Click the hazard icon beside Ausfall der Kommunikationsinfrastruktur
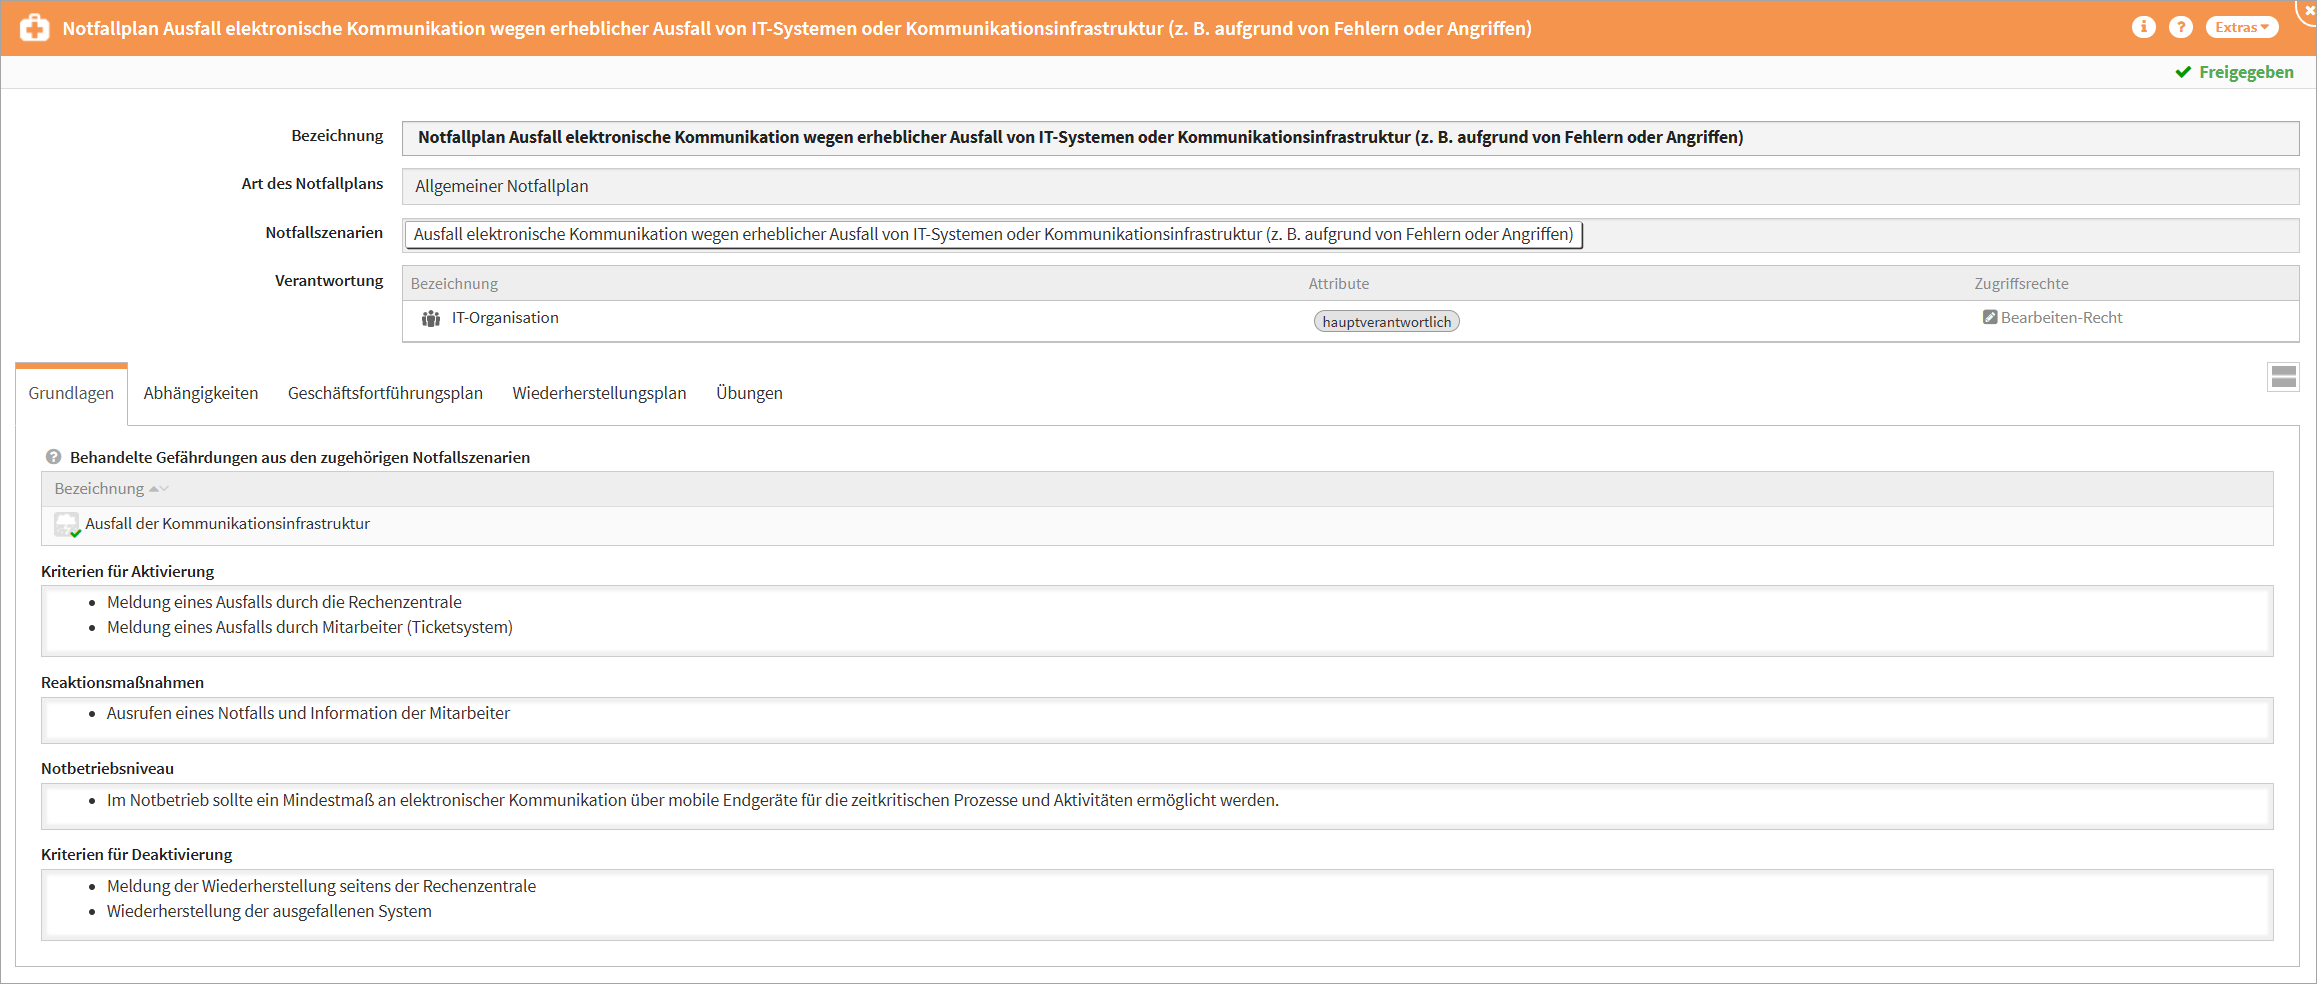This screenshot has width=2317, height=984. coord(67,525)
